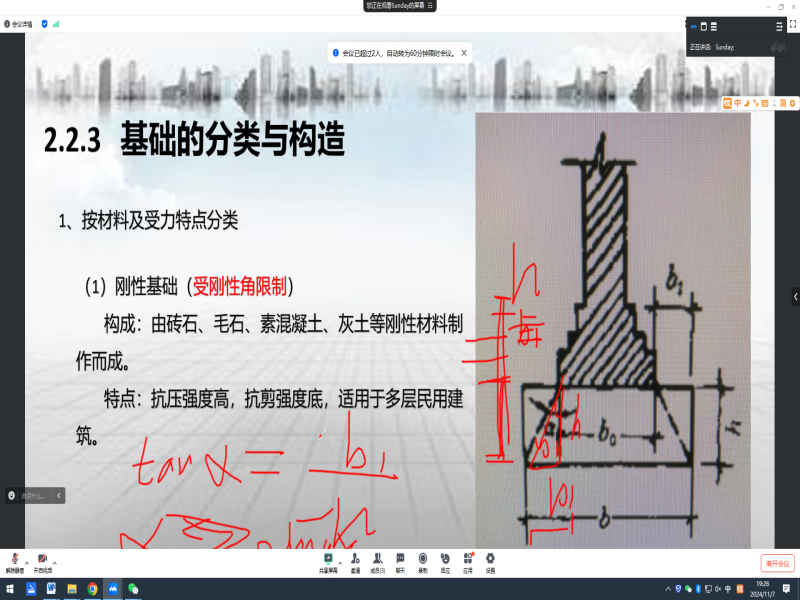Open meeting details at top left
Image resolution: width=800 pixels, height=600 pixels.
click(x=18, y=22)
